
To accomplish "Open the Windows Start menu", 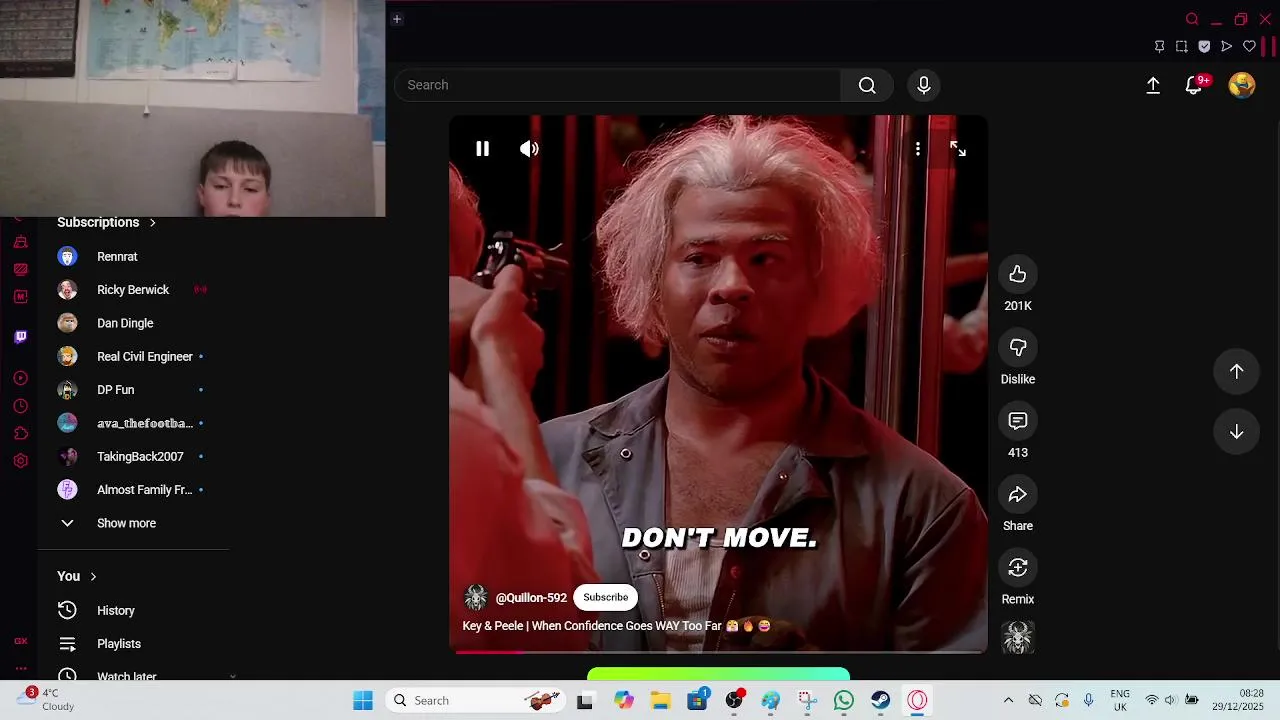I will [x=363, y=700].
